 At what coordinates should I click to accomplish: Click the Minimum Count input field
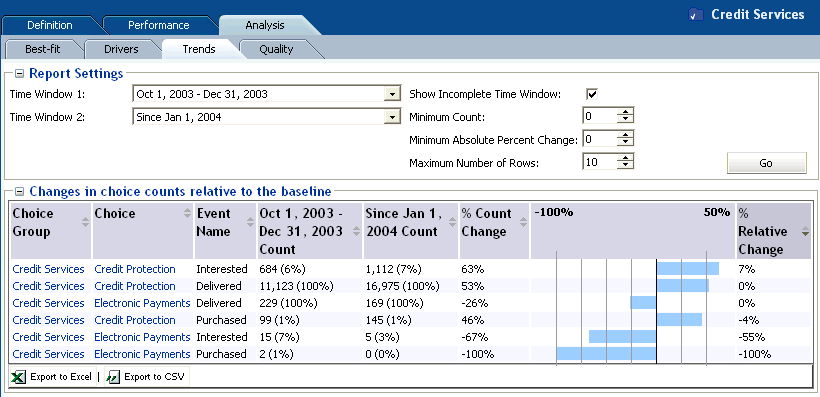point(599,116)
